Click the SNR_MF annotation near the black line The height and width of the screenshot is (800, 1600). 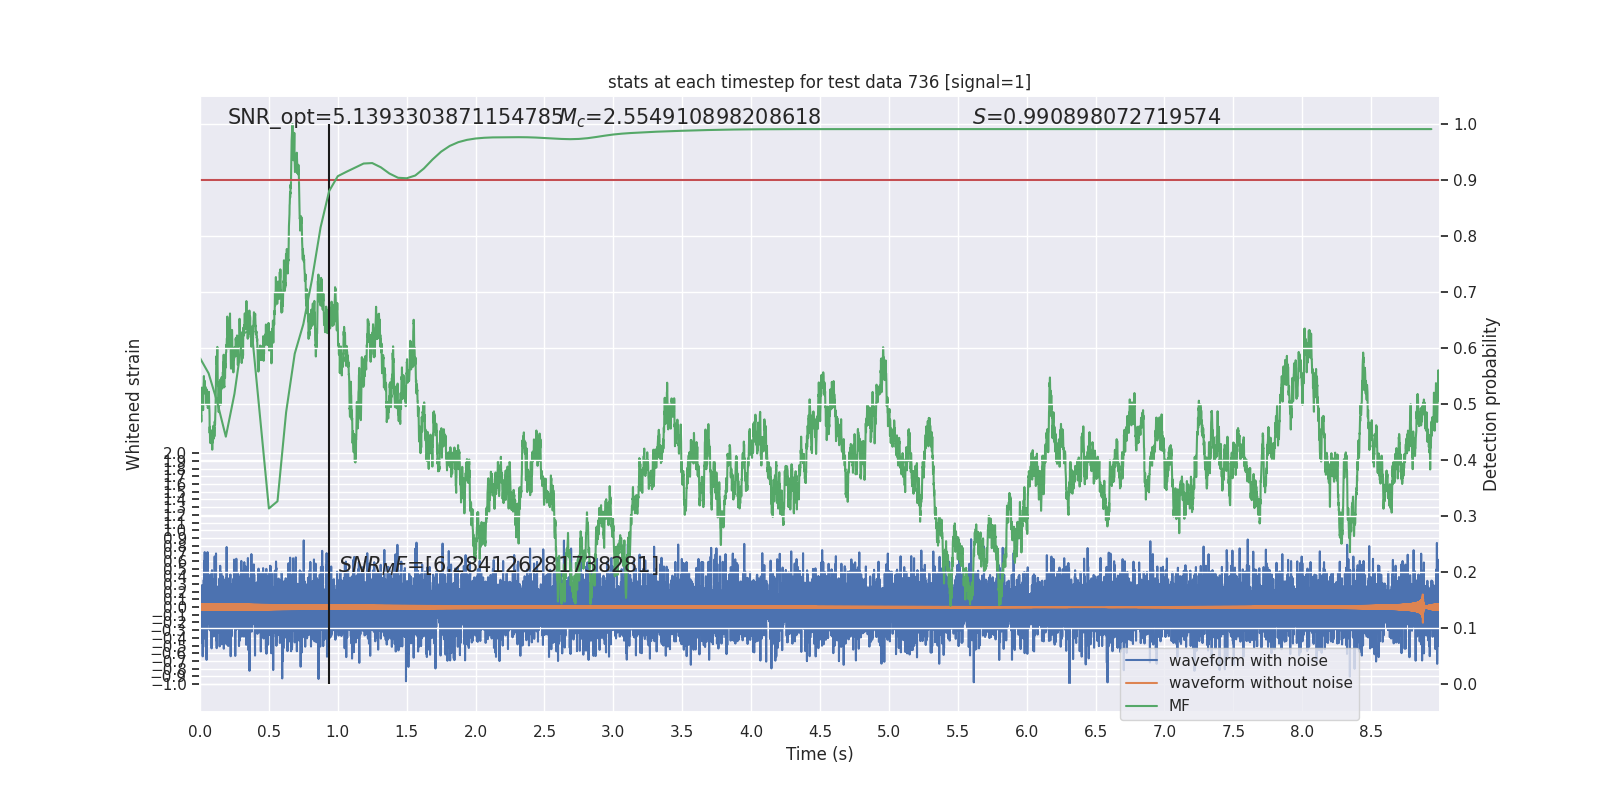(x=499, y=565)
